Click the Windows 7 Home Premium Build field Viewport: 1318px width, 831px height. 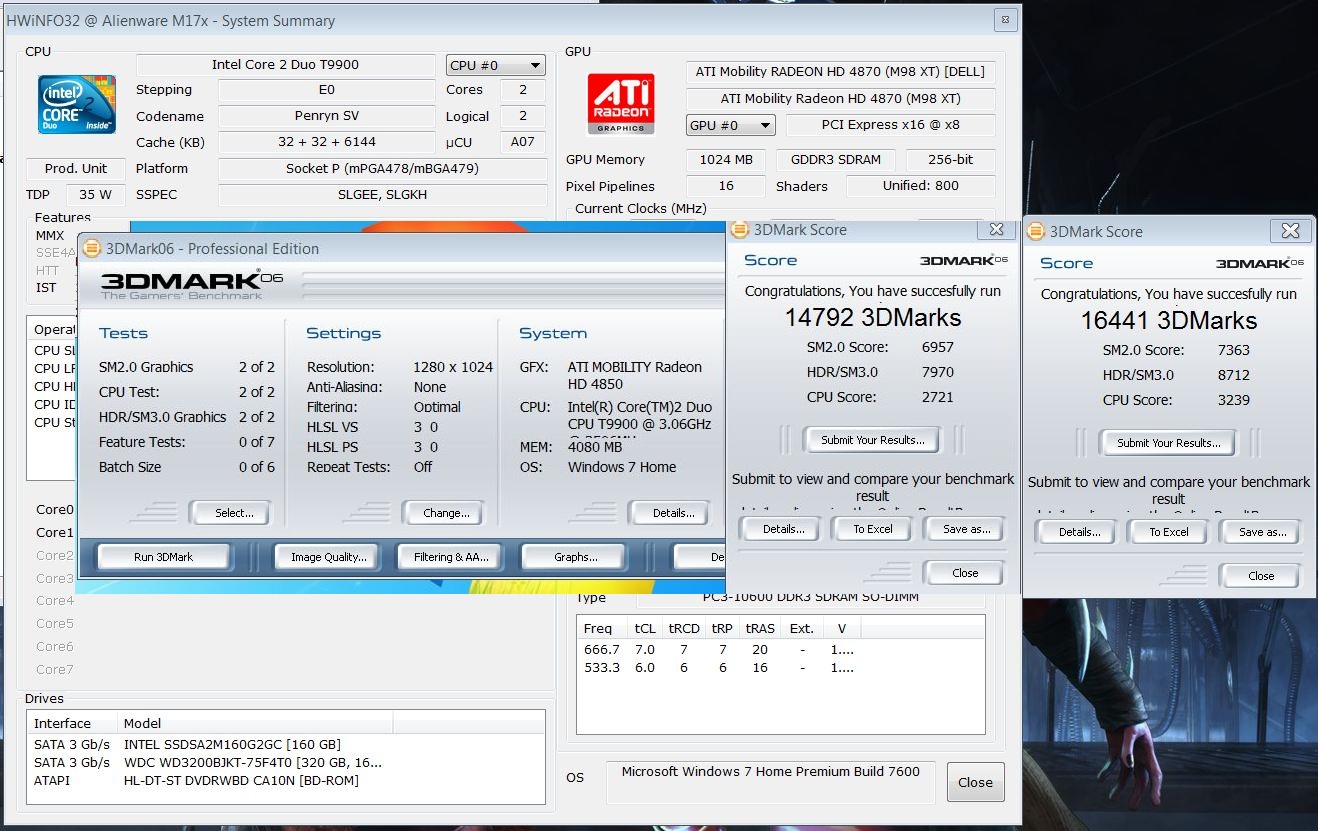(x=770, y=781)
